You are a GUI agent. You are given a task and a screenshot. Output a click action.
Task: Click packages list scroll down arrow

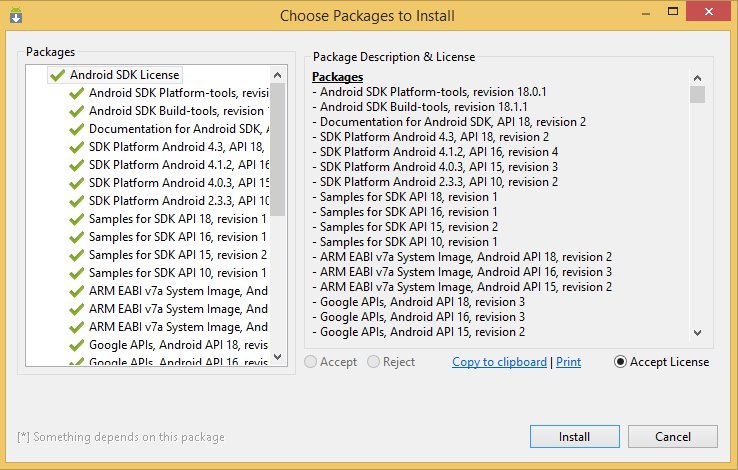(x=277, y=357)
